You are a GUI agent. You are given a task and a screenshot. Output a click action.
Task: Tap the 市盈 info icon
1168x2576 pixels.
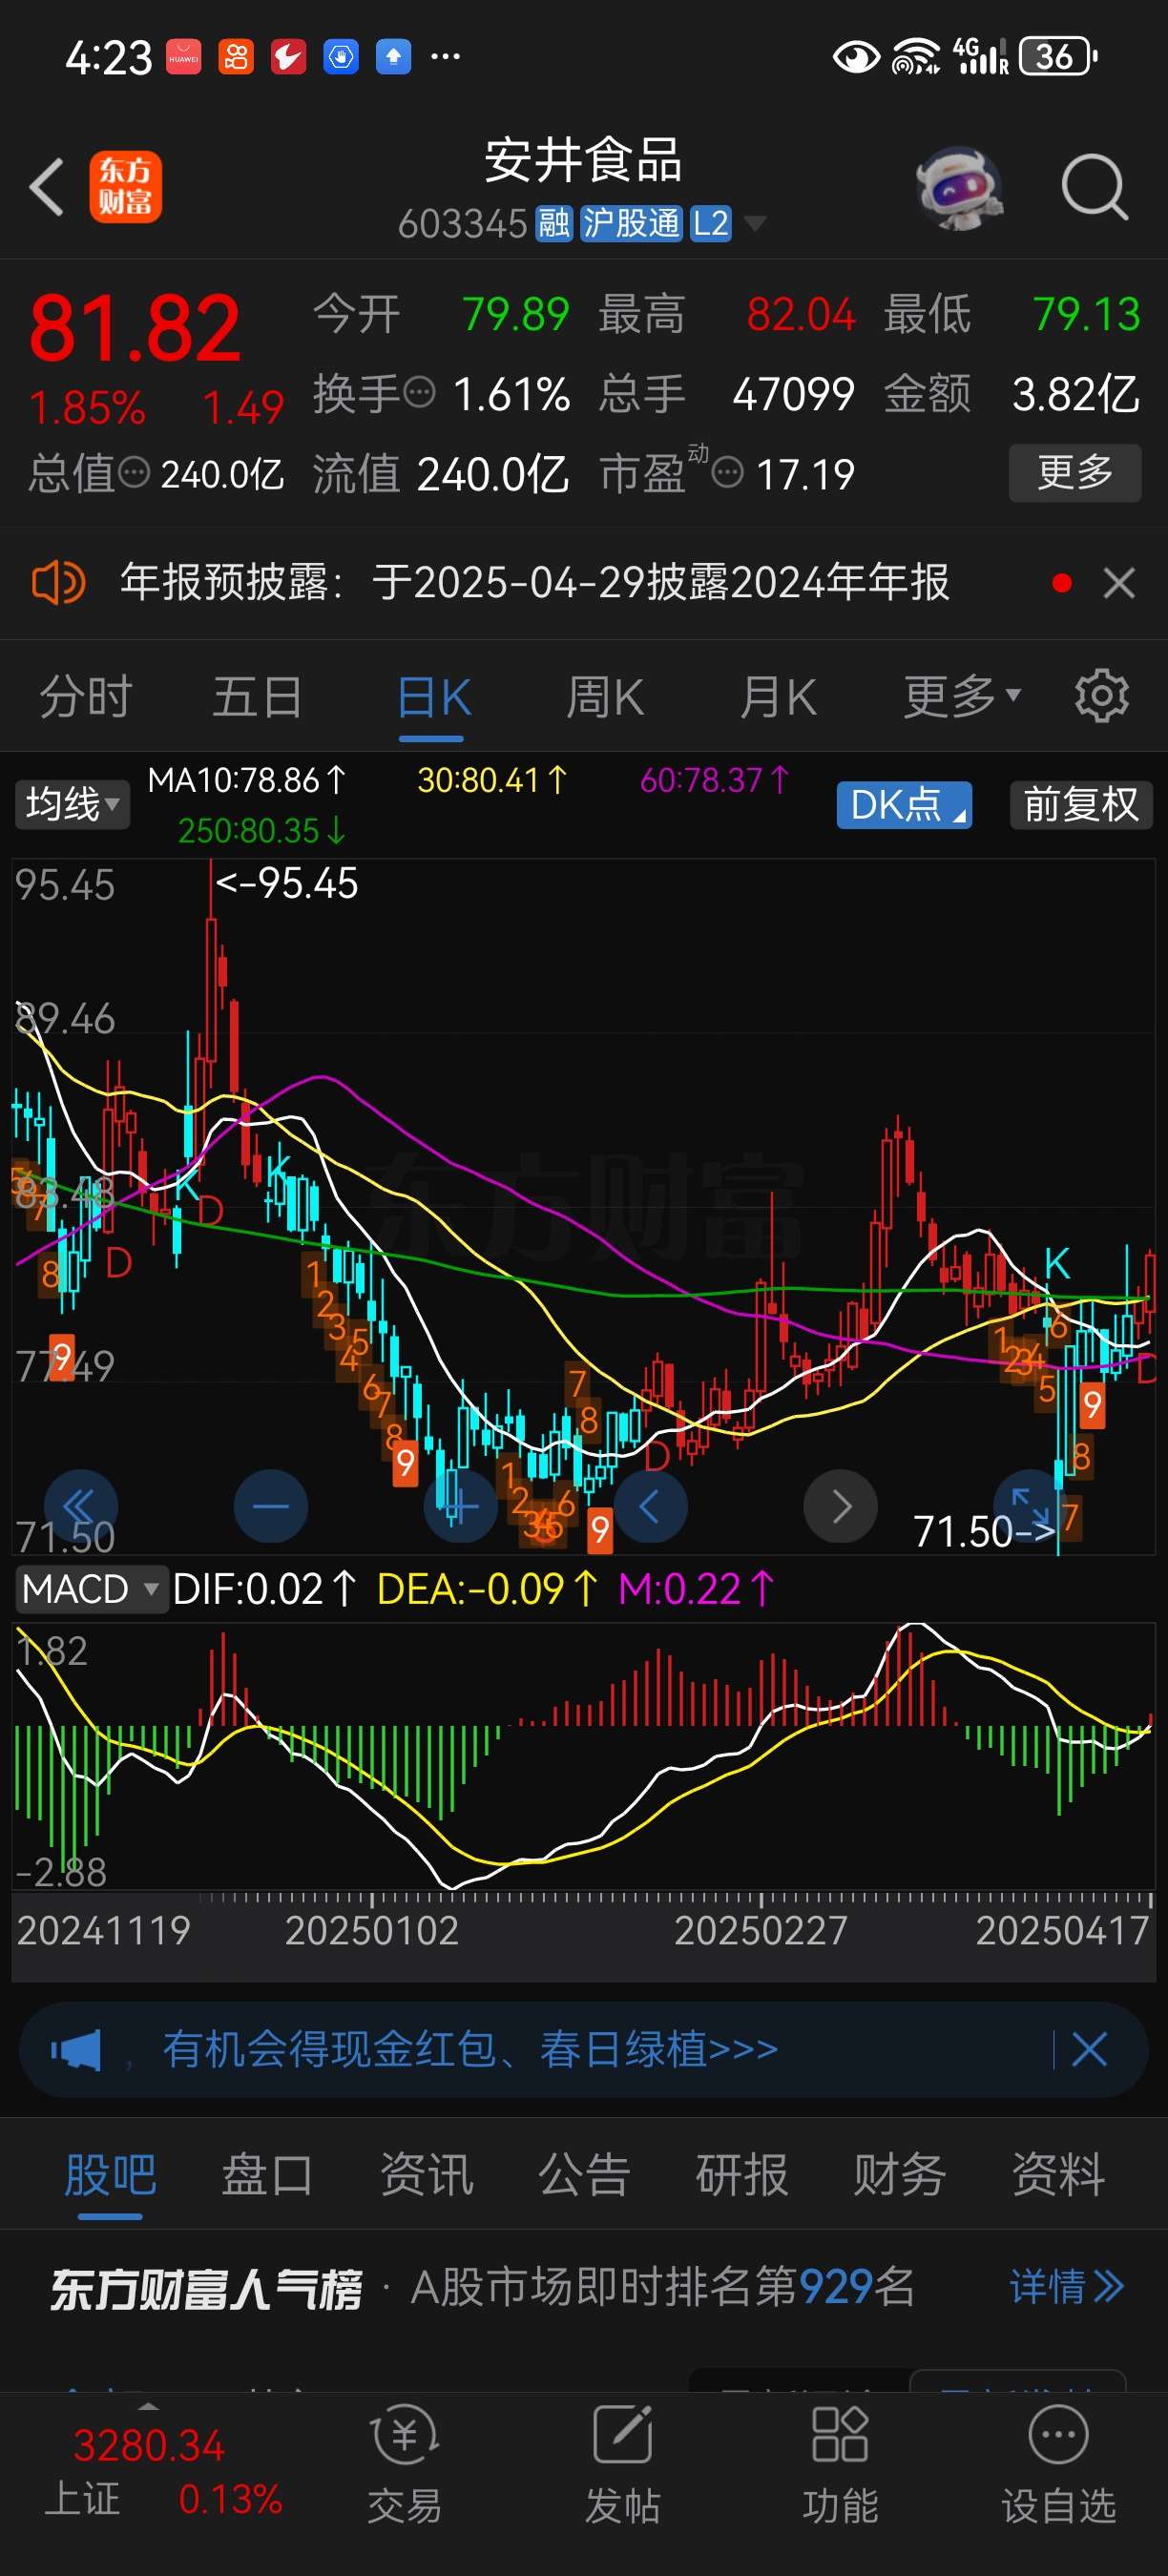pyautogui.click(x=727, y=472)
